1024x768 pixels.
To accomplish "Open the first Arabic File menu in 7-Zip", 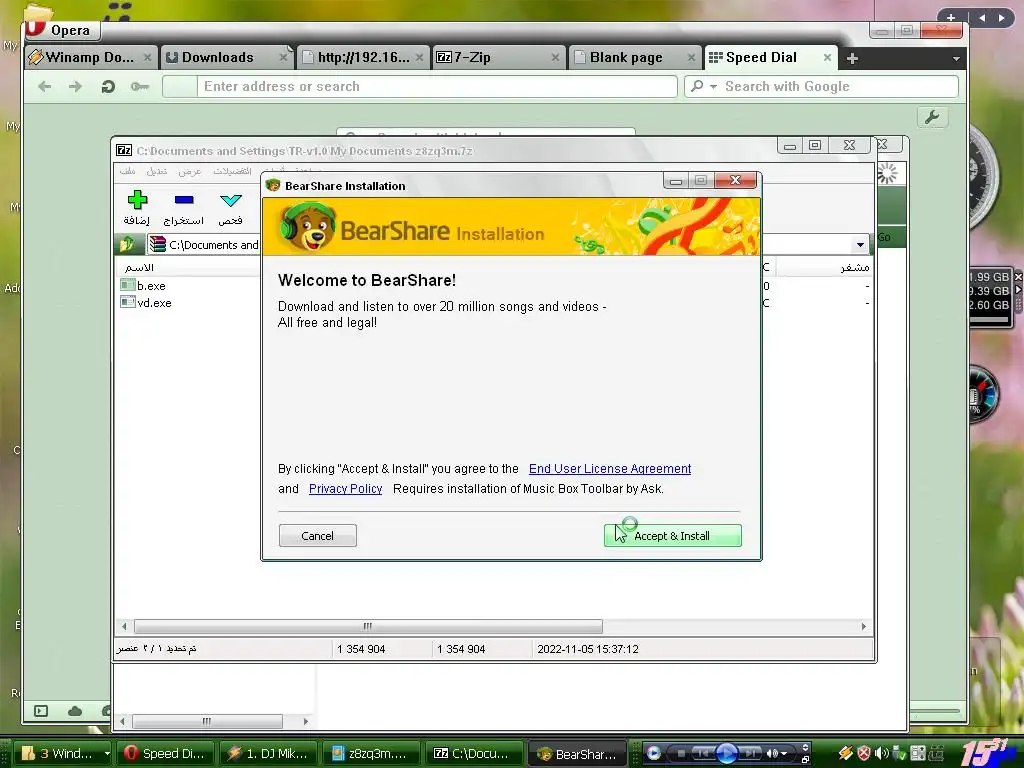I will 127,171.
